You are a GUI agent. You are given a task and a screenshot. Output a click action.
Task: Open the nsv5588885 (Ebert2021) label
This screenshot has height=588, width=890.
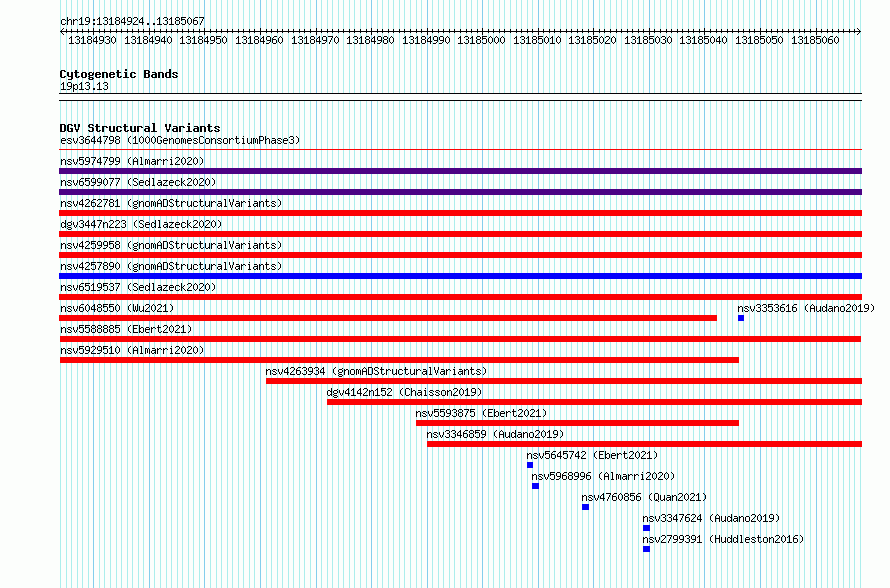126,329
